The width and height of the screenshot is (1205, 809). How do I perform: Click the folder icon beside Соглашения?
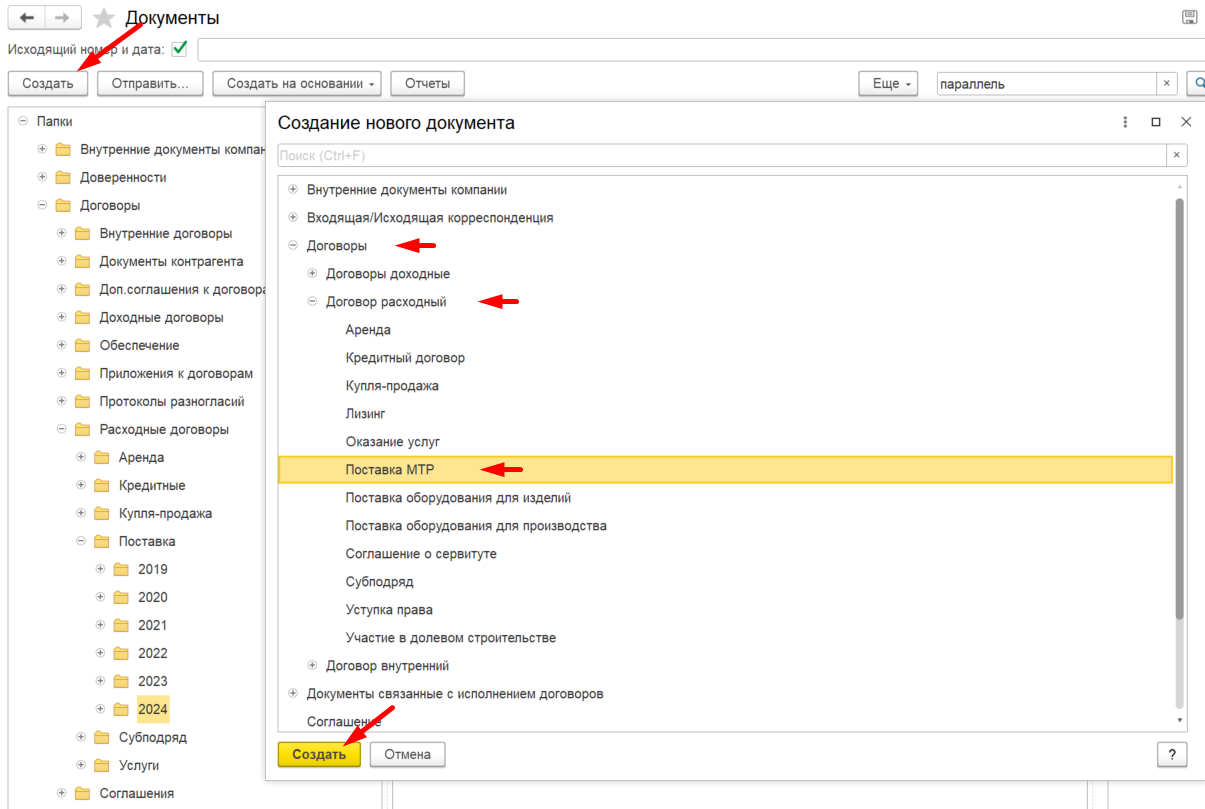tap(82, 793)
